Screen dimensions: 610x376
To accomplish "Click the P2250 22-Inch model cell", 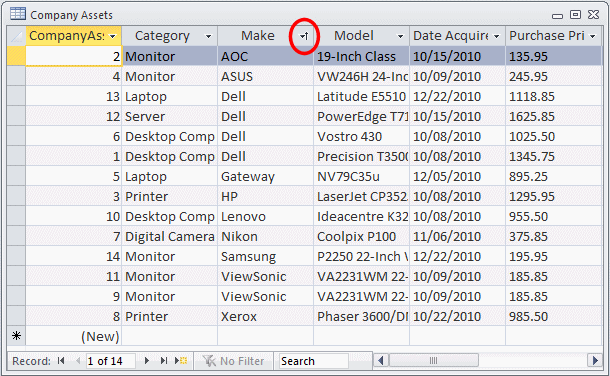I will coord(361,256).
